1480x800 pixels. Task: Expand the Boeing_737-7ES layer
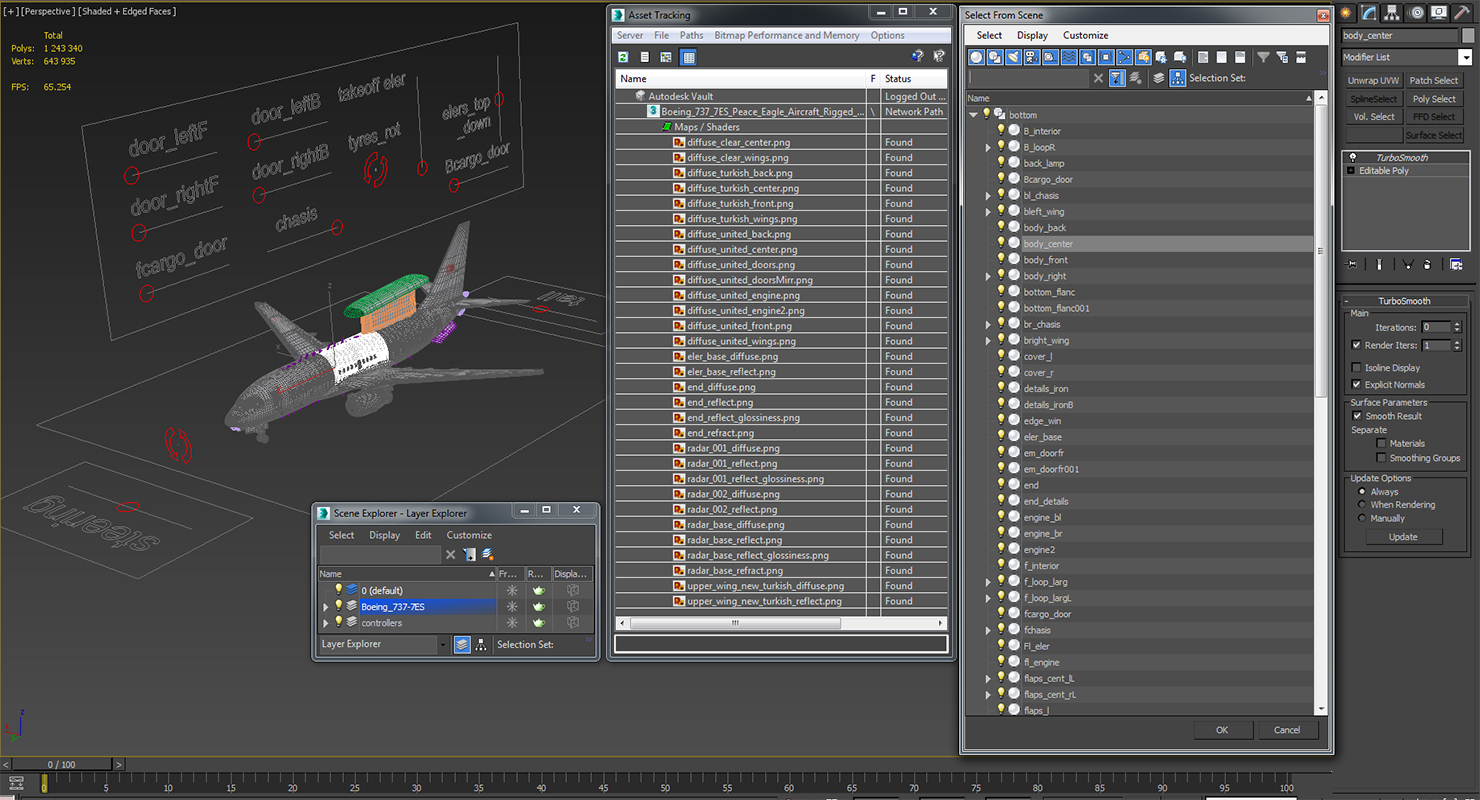[x=325, y=607]
